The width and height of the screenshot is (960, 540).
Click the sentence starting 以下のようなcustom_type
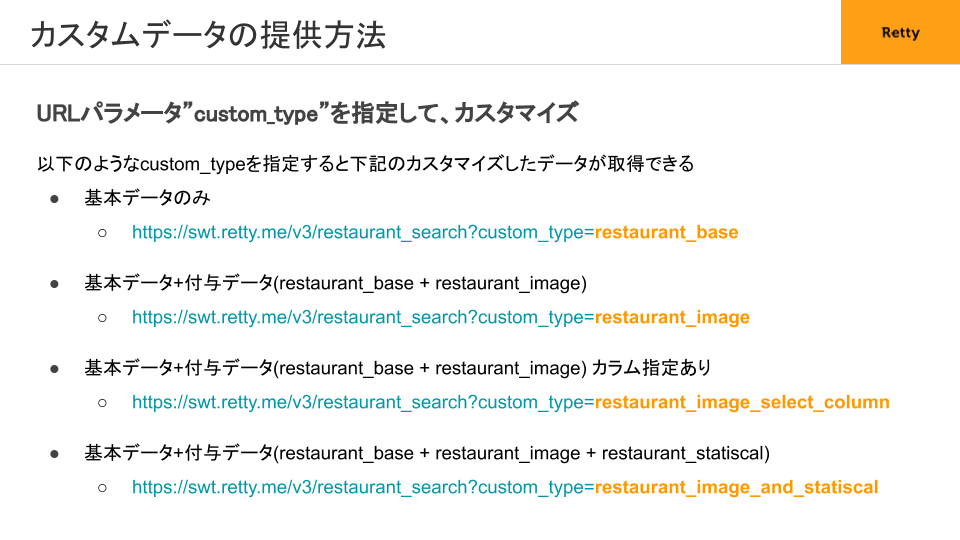(366, 164)
